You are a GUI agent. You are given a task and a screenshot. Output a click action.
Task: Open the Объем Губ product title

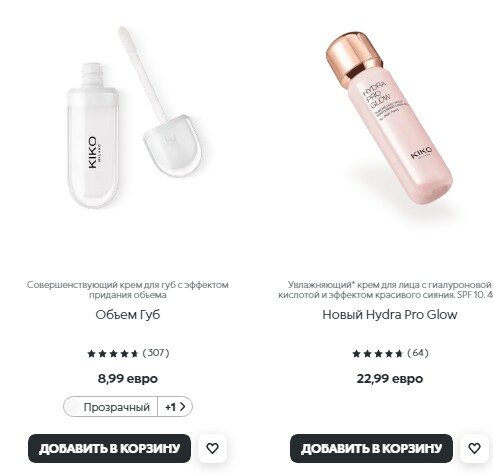click(128, 314)
